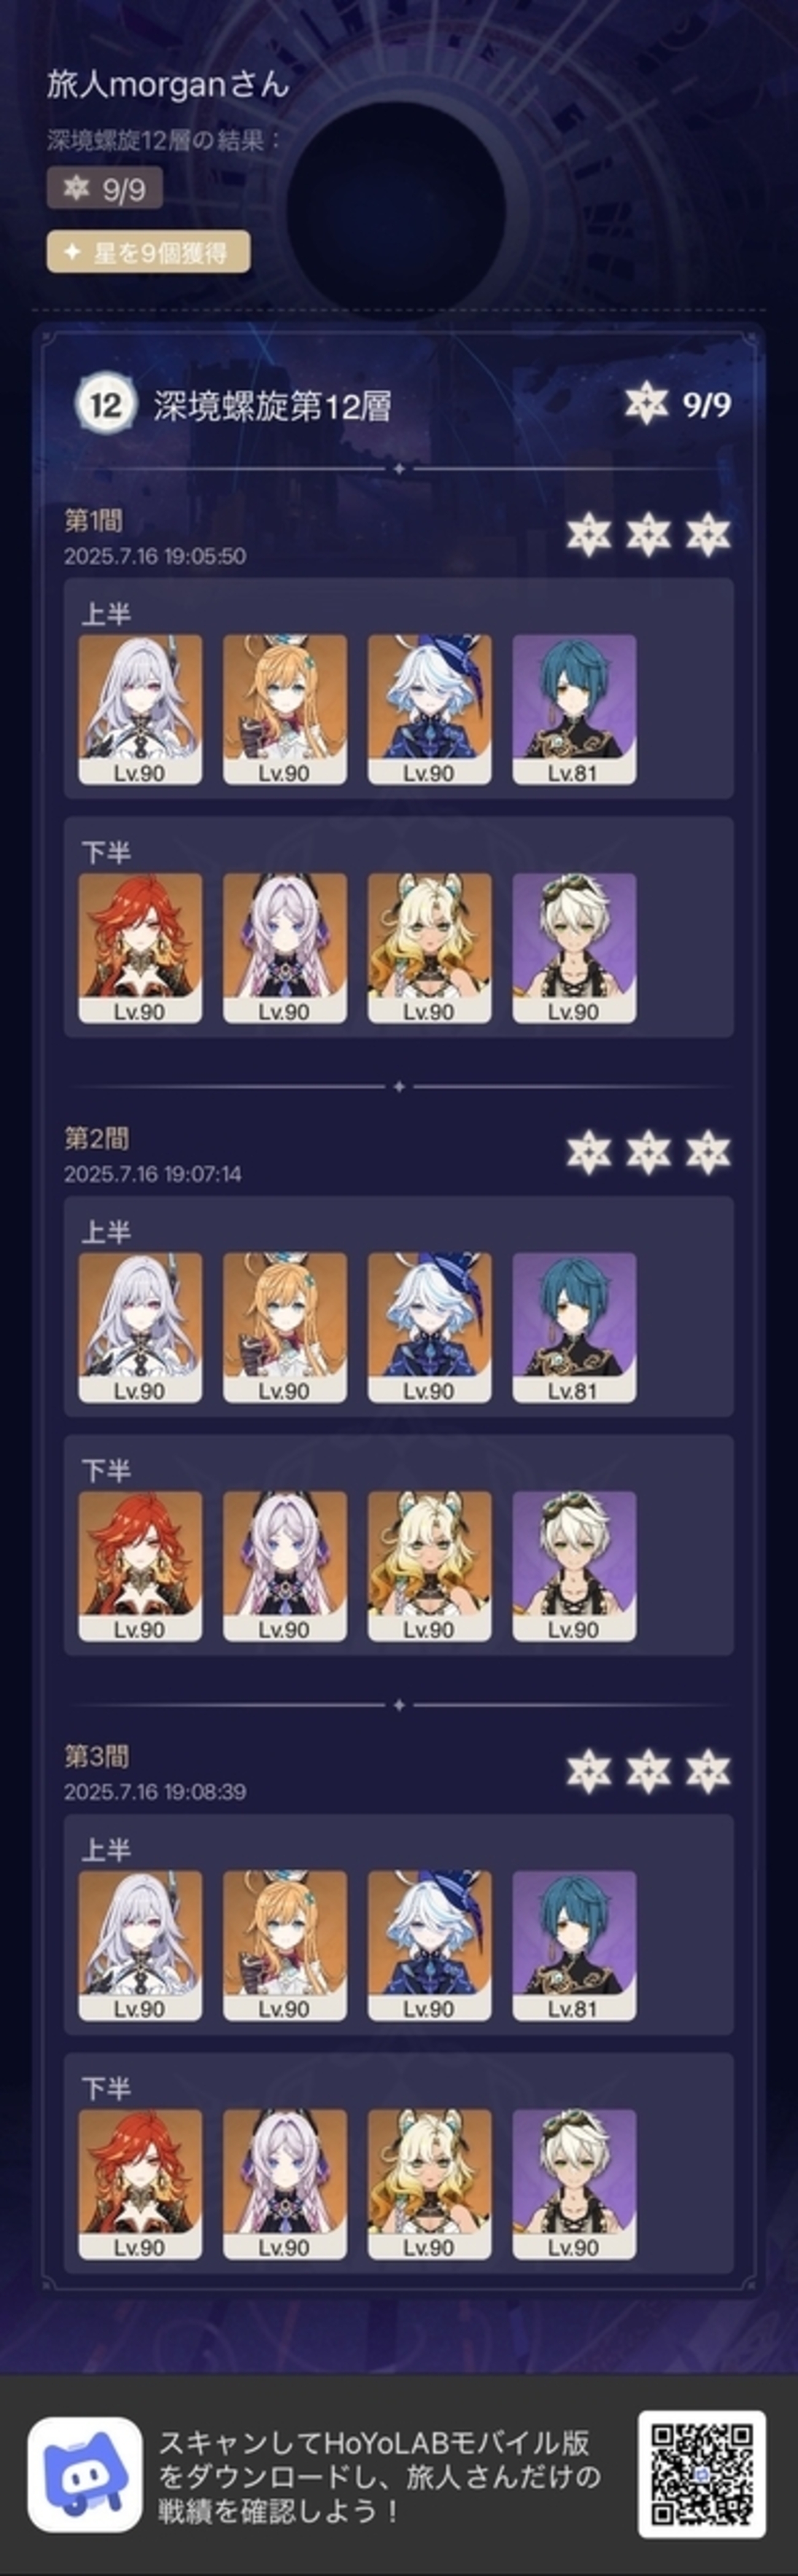Screen dimensions: 798x2576
Task: Select the red-haired Lv.90 character in 第1間 下半
Action: [140, 948]
